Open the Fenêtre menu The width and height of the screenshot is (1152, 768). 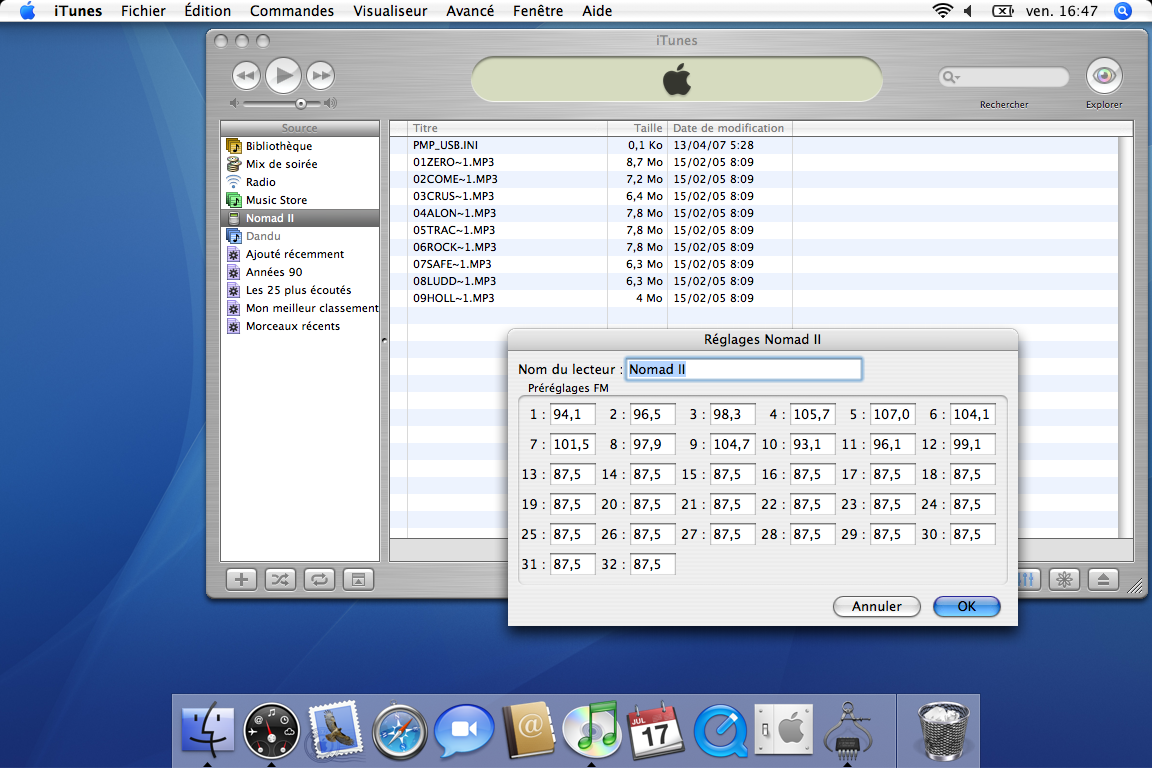click(x=538, y=11)
